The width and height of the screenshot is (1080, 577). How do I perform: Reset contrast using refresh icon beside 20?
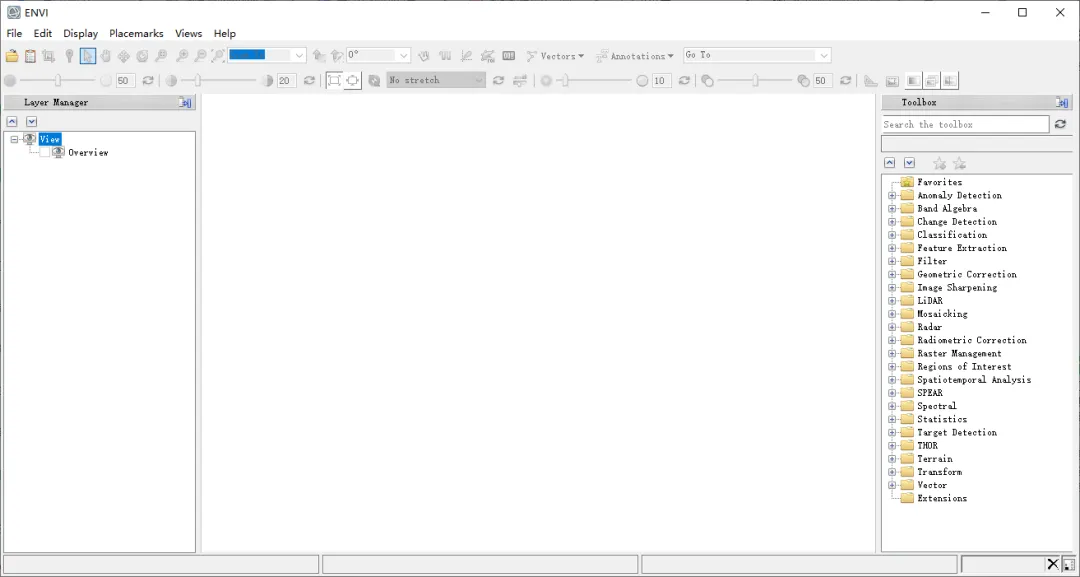pyautogui.click(x=309, y=81)
